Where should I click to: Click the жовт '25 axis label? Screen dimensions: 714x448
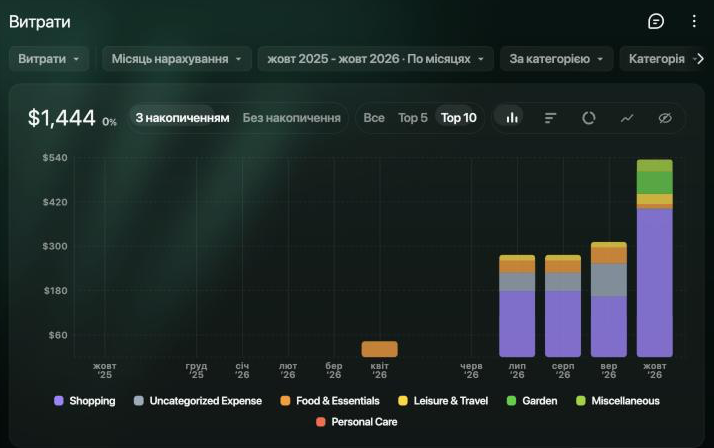pos(105,370)
